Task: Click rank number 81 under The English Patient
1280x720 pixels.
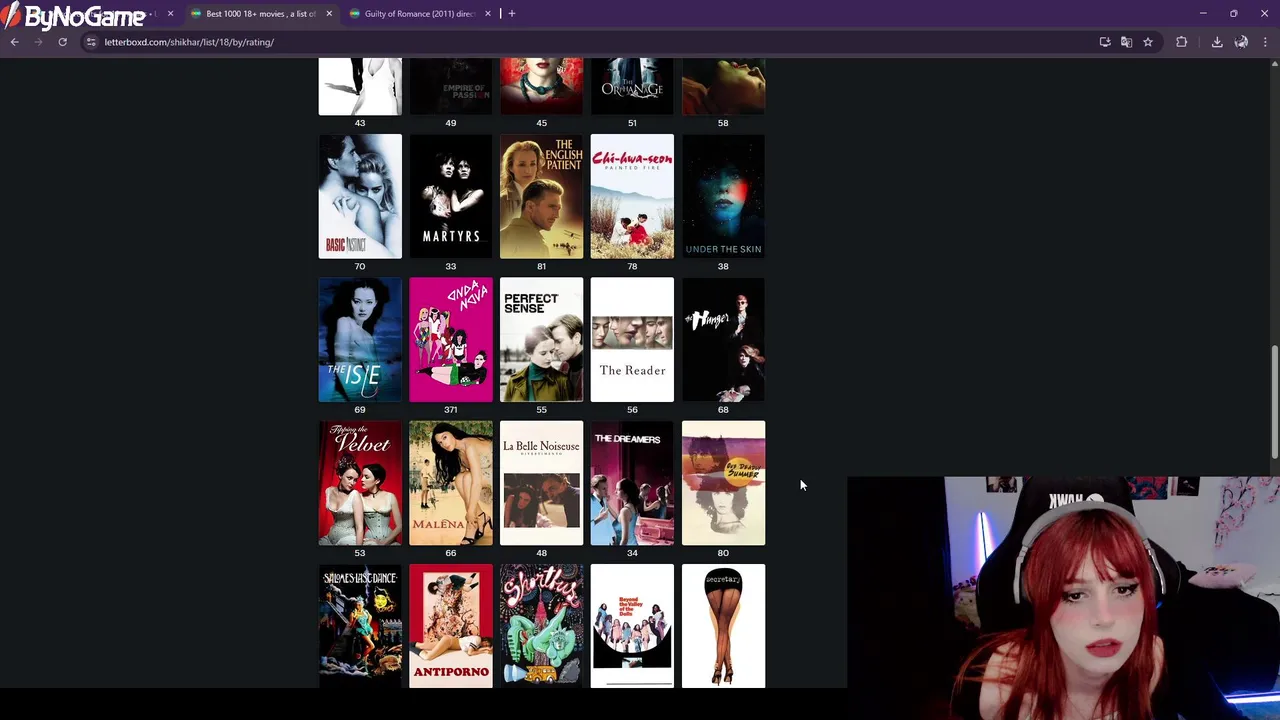Action: (541, 266)
